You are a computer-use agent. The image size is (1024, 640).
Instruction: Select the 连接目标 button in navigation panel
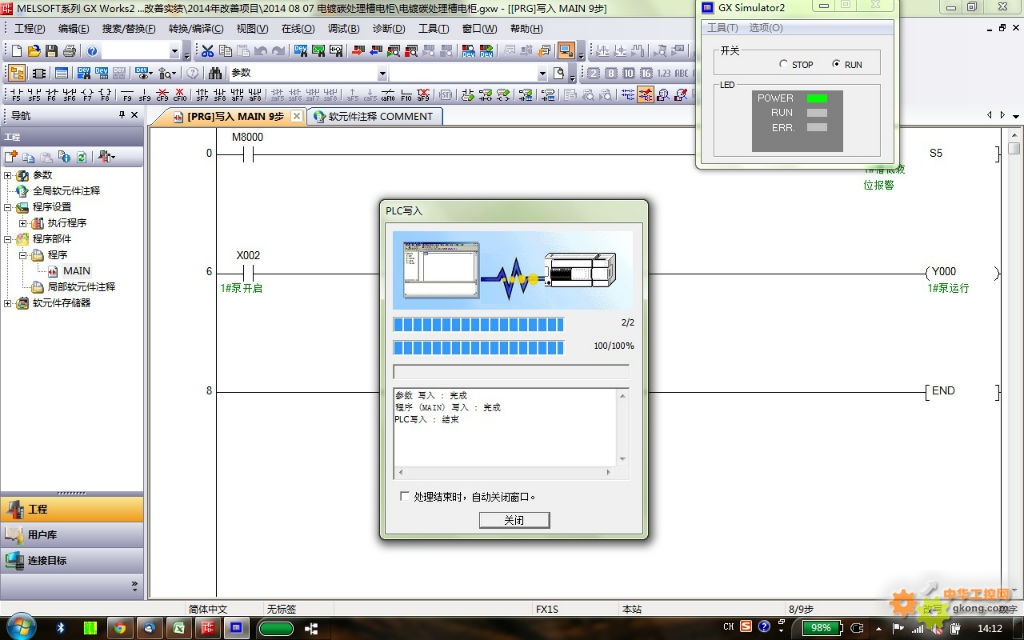[72, 560]
